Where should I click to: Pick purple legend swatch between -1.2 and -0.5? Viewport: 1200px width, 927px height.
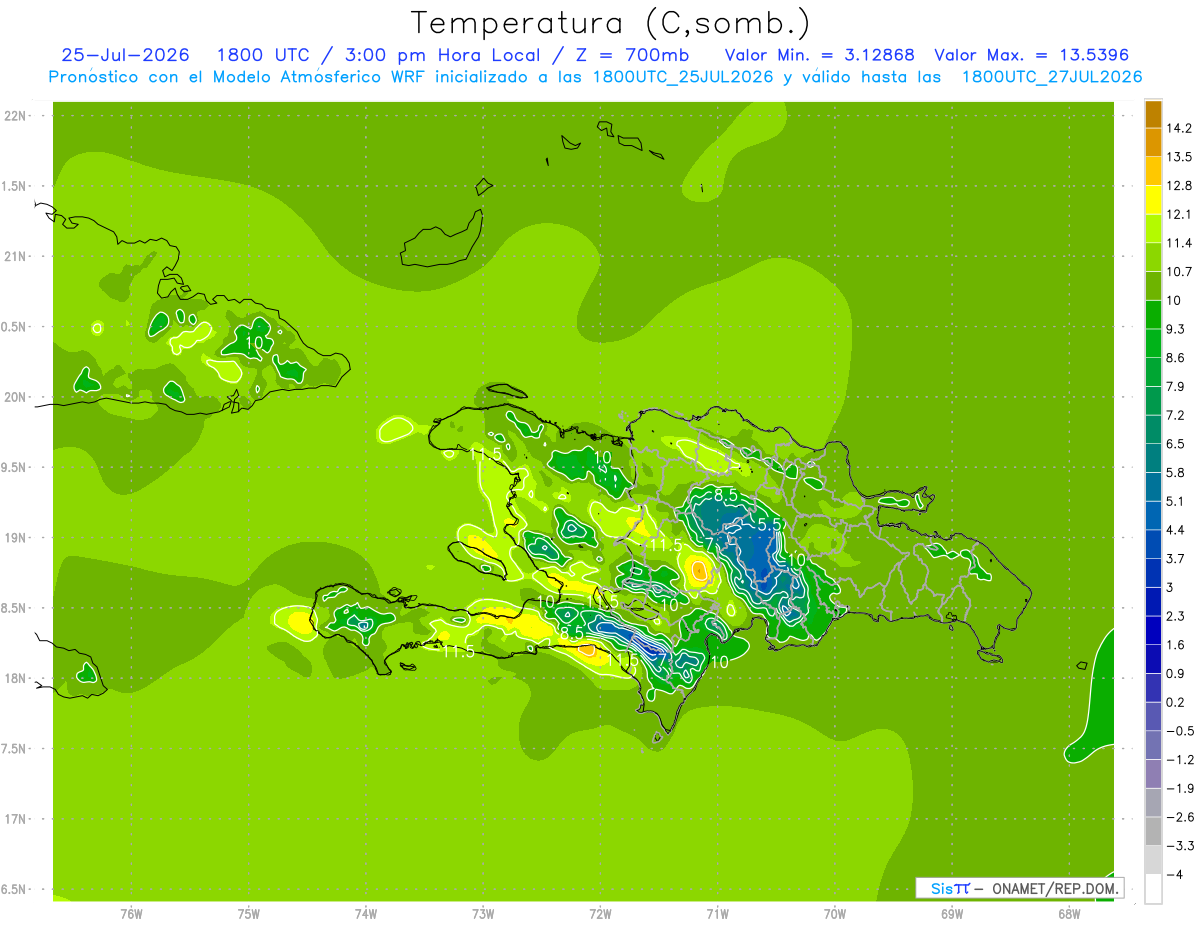[x=1153, y=745]
